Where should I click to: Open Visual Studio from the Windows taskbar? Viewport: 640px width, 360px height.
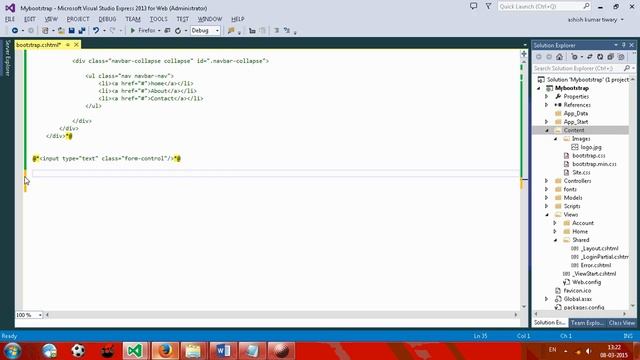coord(135,351)
